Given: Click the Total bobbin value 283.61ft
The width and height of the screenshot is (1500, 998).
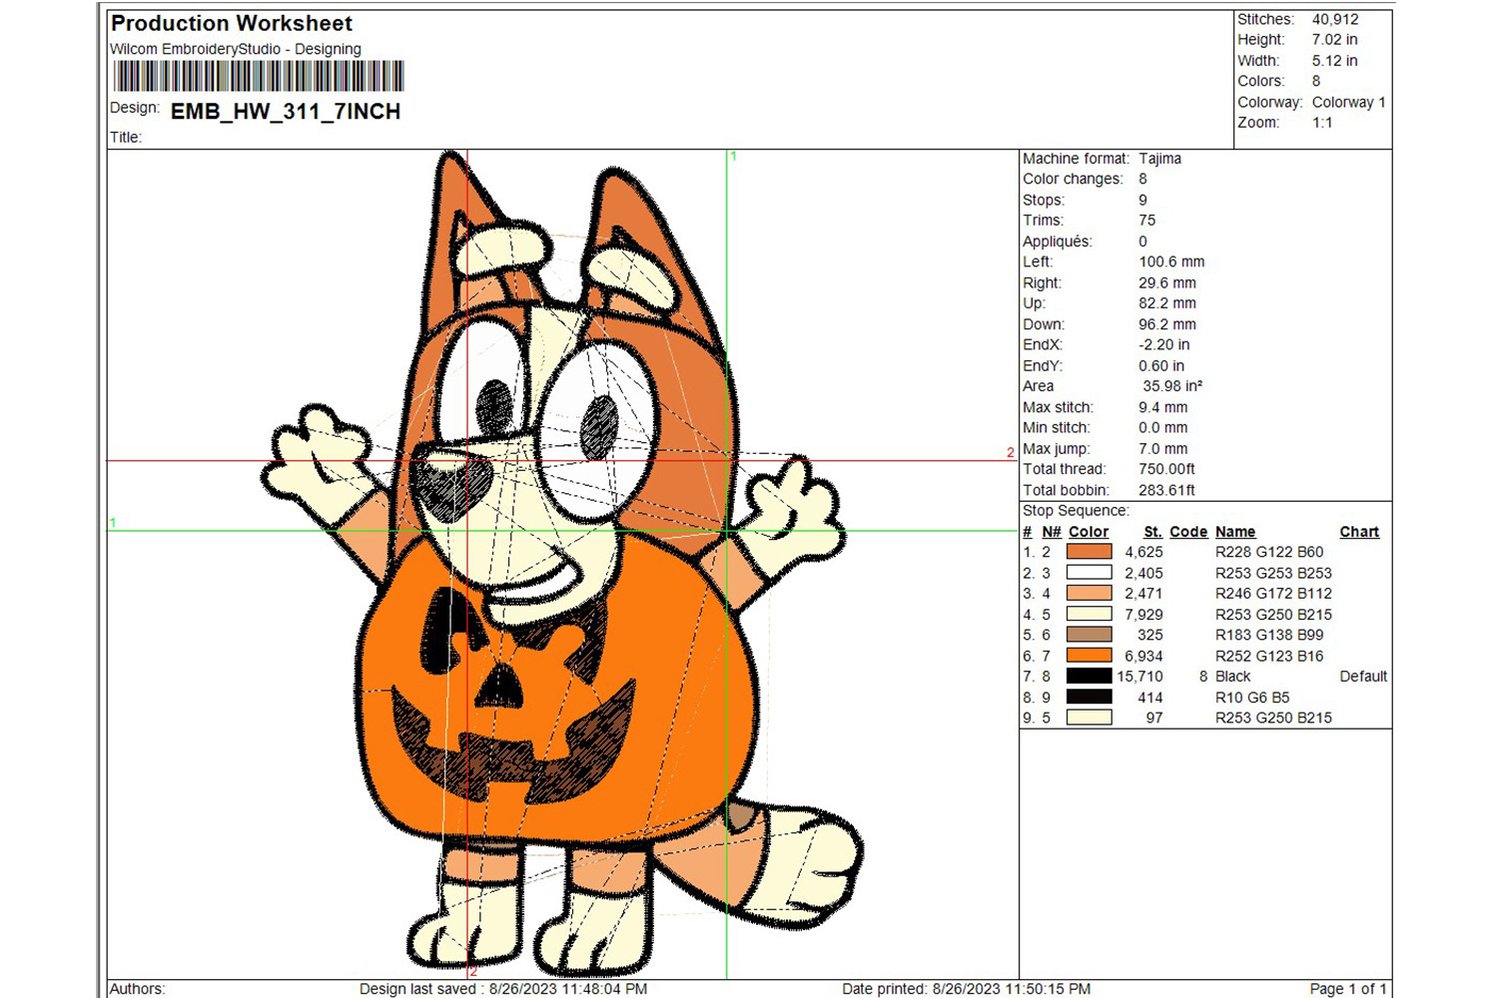Looking at the screenshot, I should coord(1167,490).
